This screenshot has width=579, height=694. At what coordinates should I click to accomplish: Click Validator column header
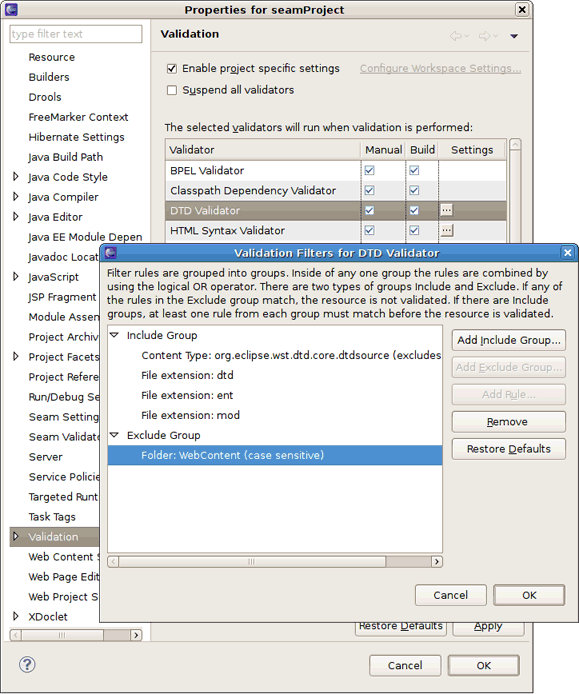point(263,150)
